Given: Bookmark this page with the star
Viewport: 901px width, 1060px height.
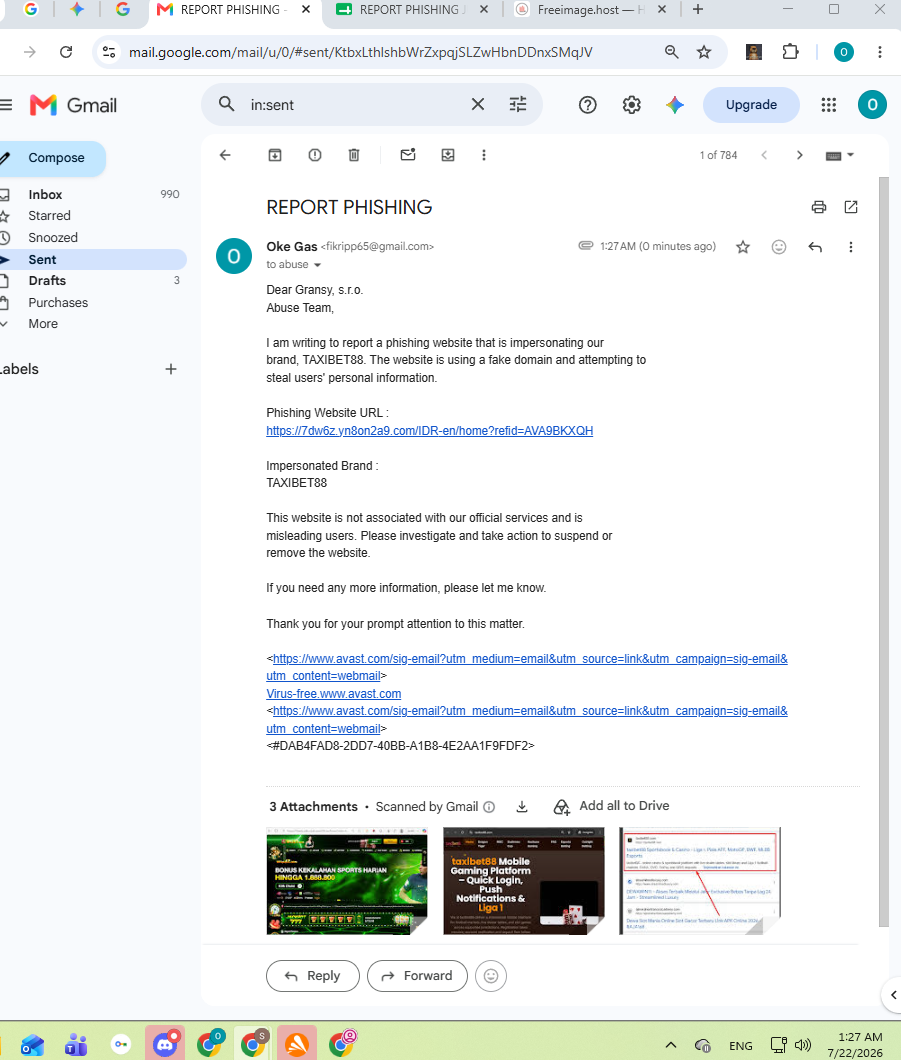Looking at the screenshot, I should pyautogui.click(x=704, y=52).
